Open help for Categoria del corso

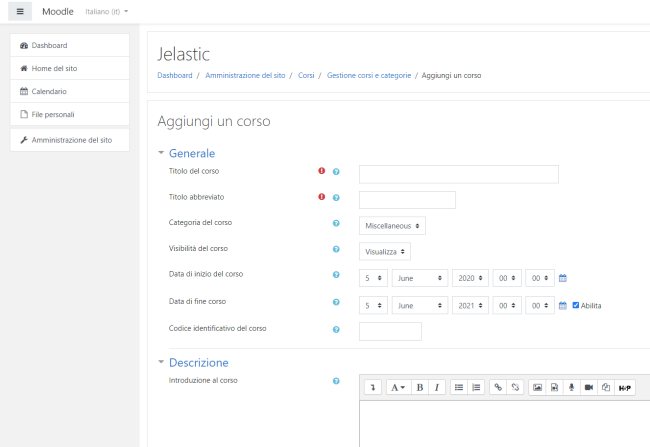click(336, 223)
